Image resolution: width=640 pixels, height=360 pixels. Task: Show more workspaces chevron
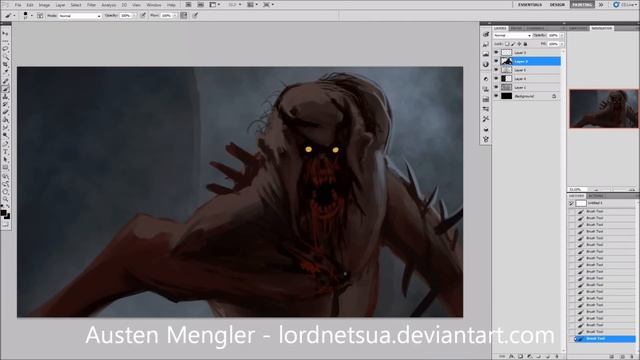pos(601,5)
